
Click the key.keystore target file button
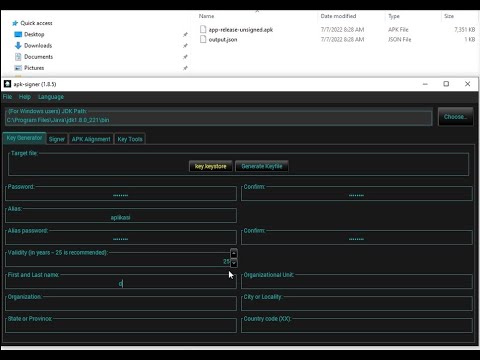[211, 166]
